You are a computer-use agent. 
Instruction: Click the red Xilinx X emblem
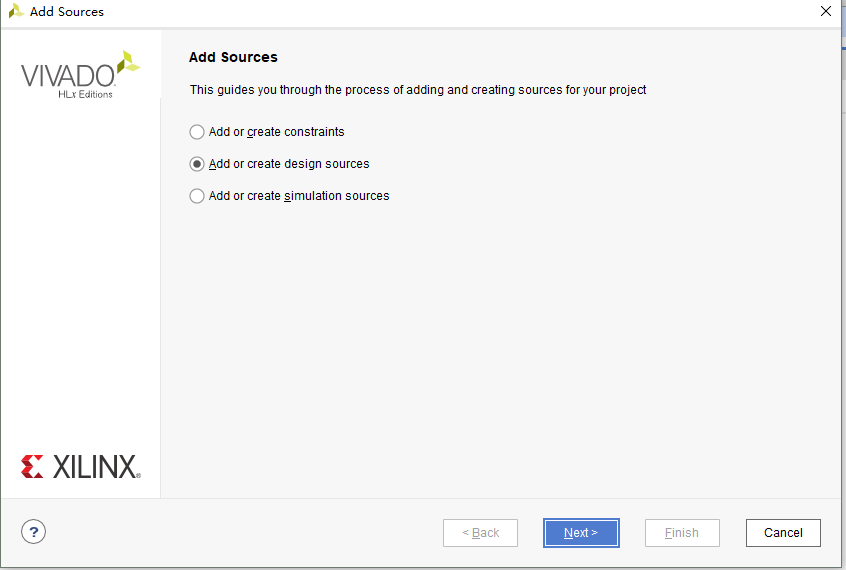tap(32, 466)
